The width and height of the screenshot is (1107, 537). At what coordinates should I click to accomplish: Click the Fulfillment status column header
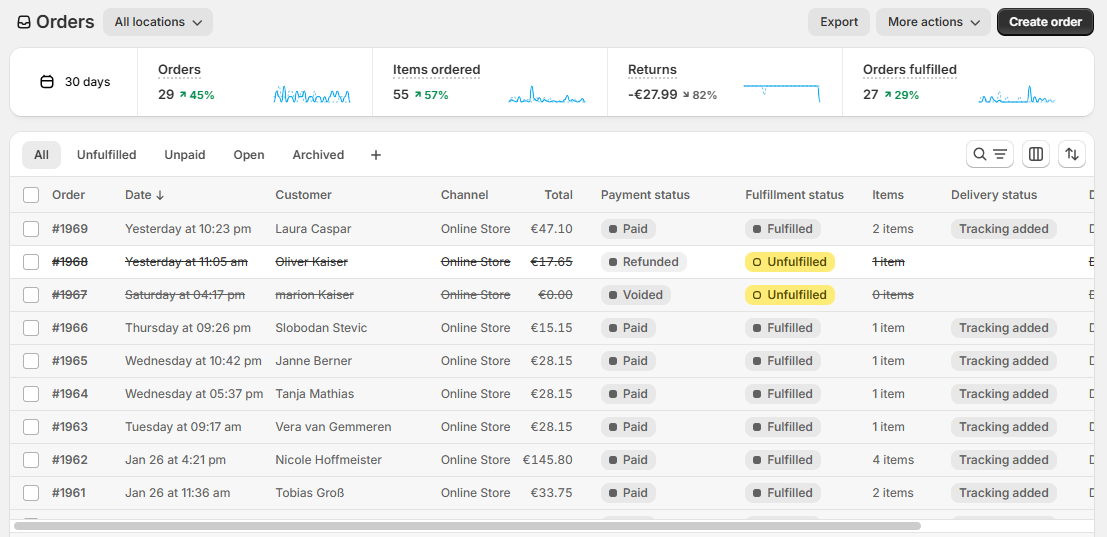(x=794, y=195)
